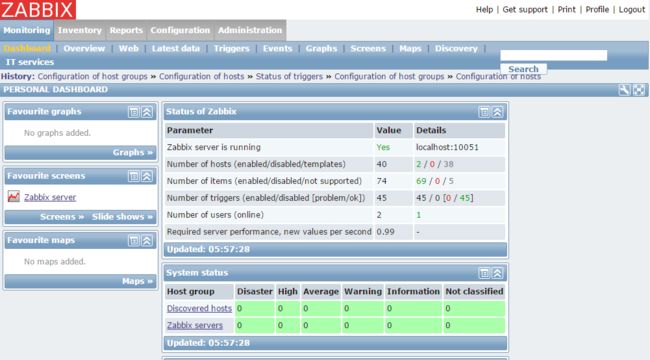Go to Overview submenu
Viewport: 650px width, 360px height.
point(84,49)
